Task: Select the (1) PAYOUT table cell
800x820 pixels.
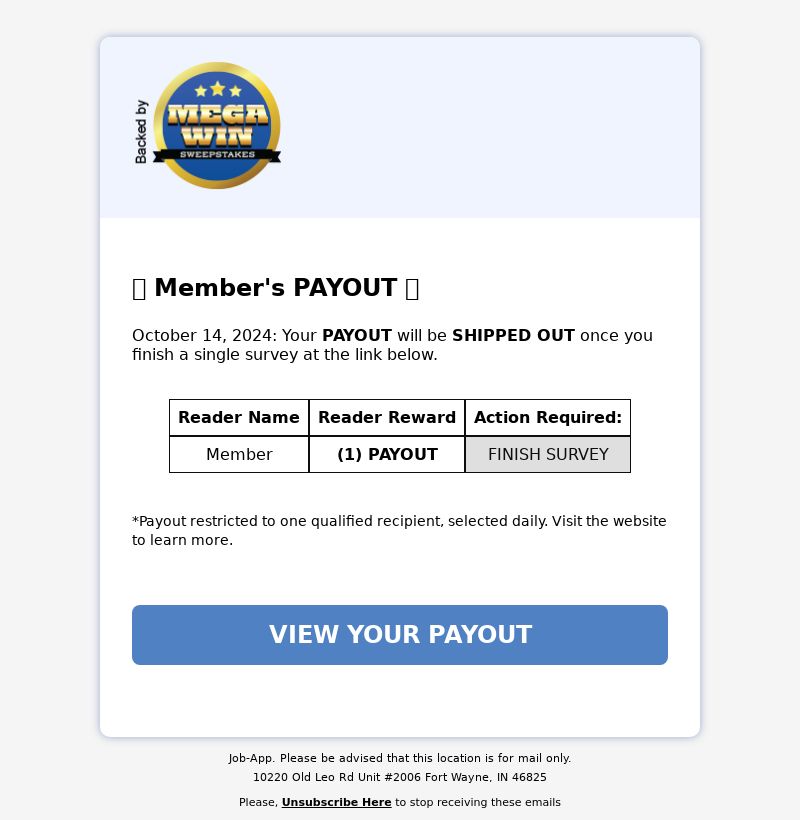Action: tap(387, 454)
